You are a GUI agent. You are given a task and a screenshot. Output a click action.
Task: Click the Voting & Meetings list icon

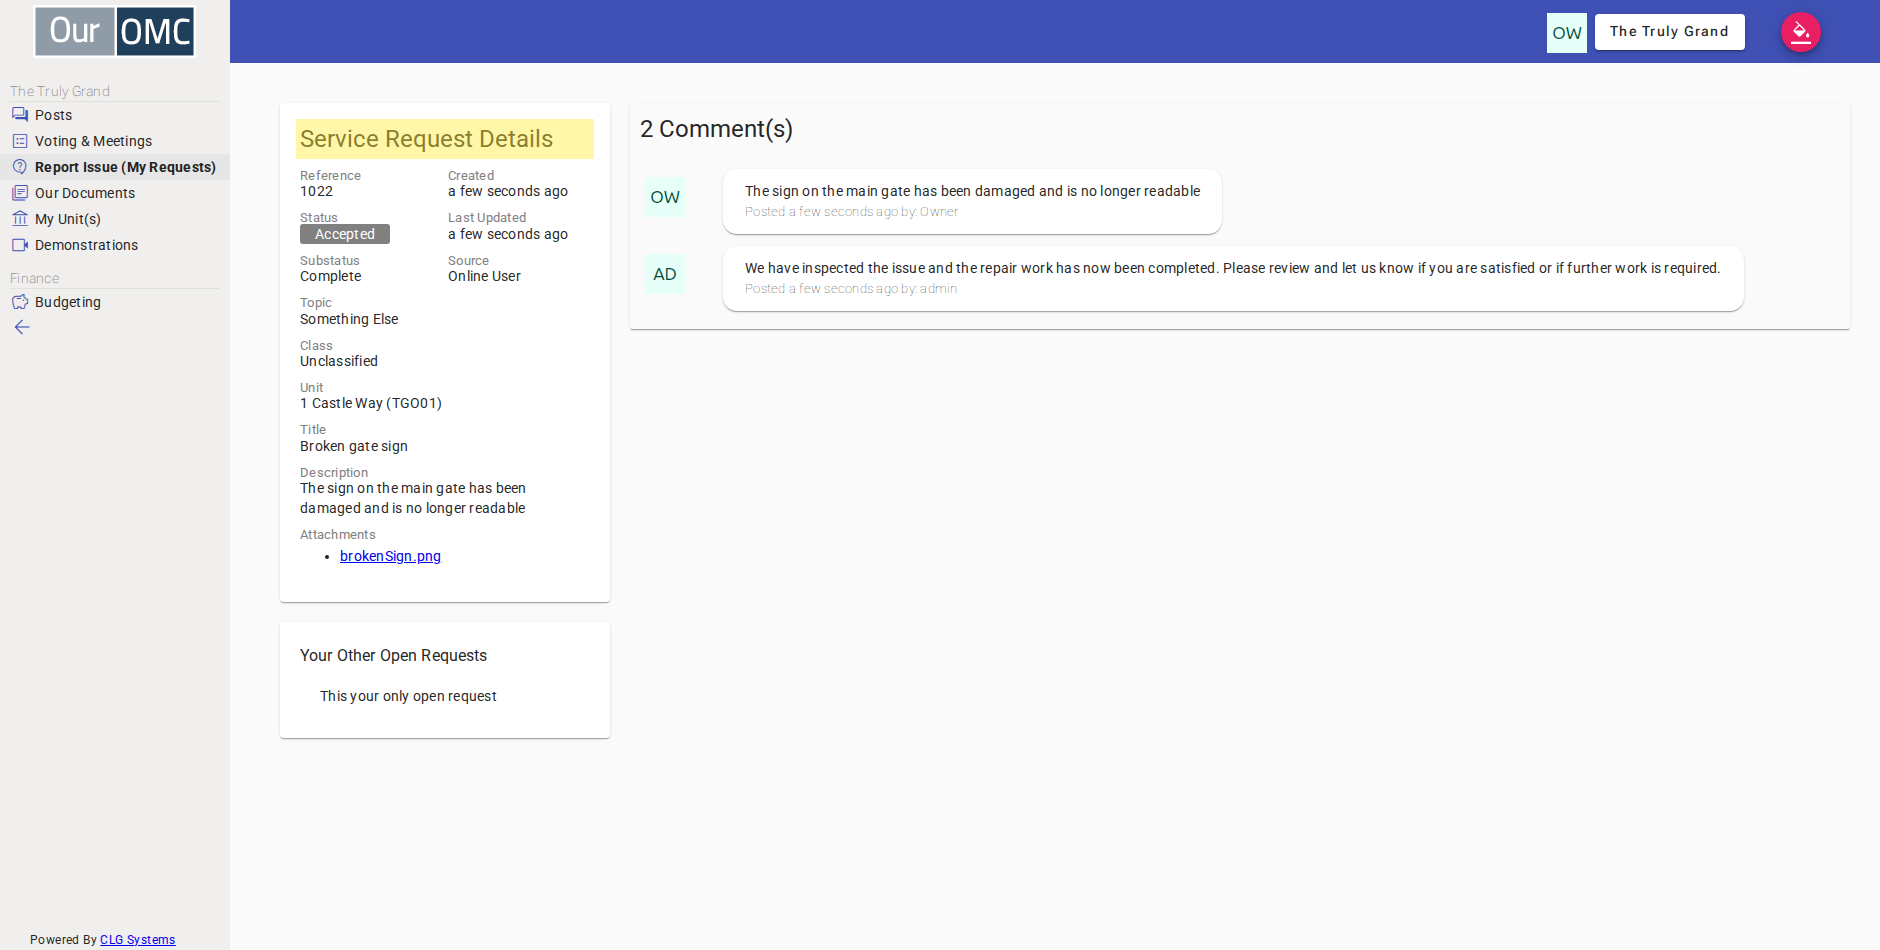click(20, 141)
